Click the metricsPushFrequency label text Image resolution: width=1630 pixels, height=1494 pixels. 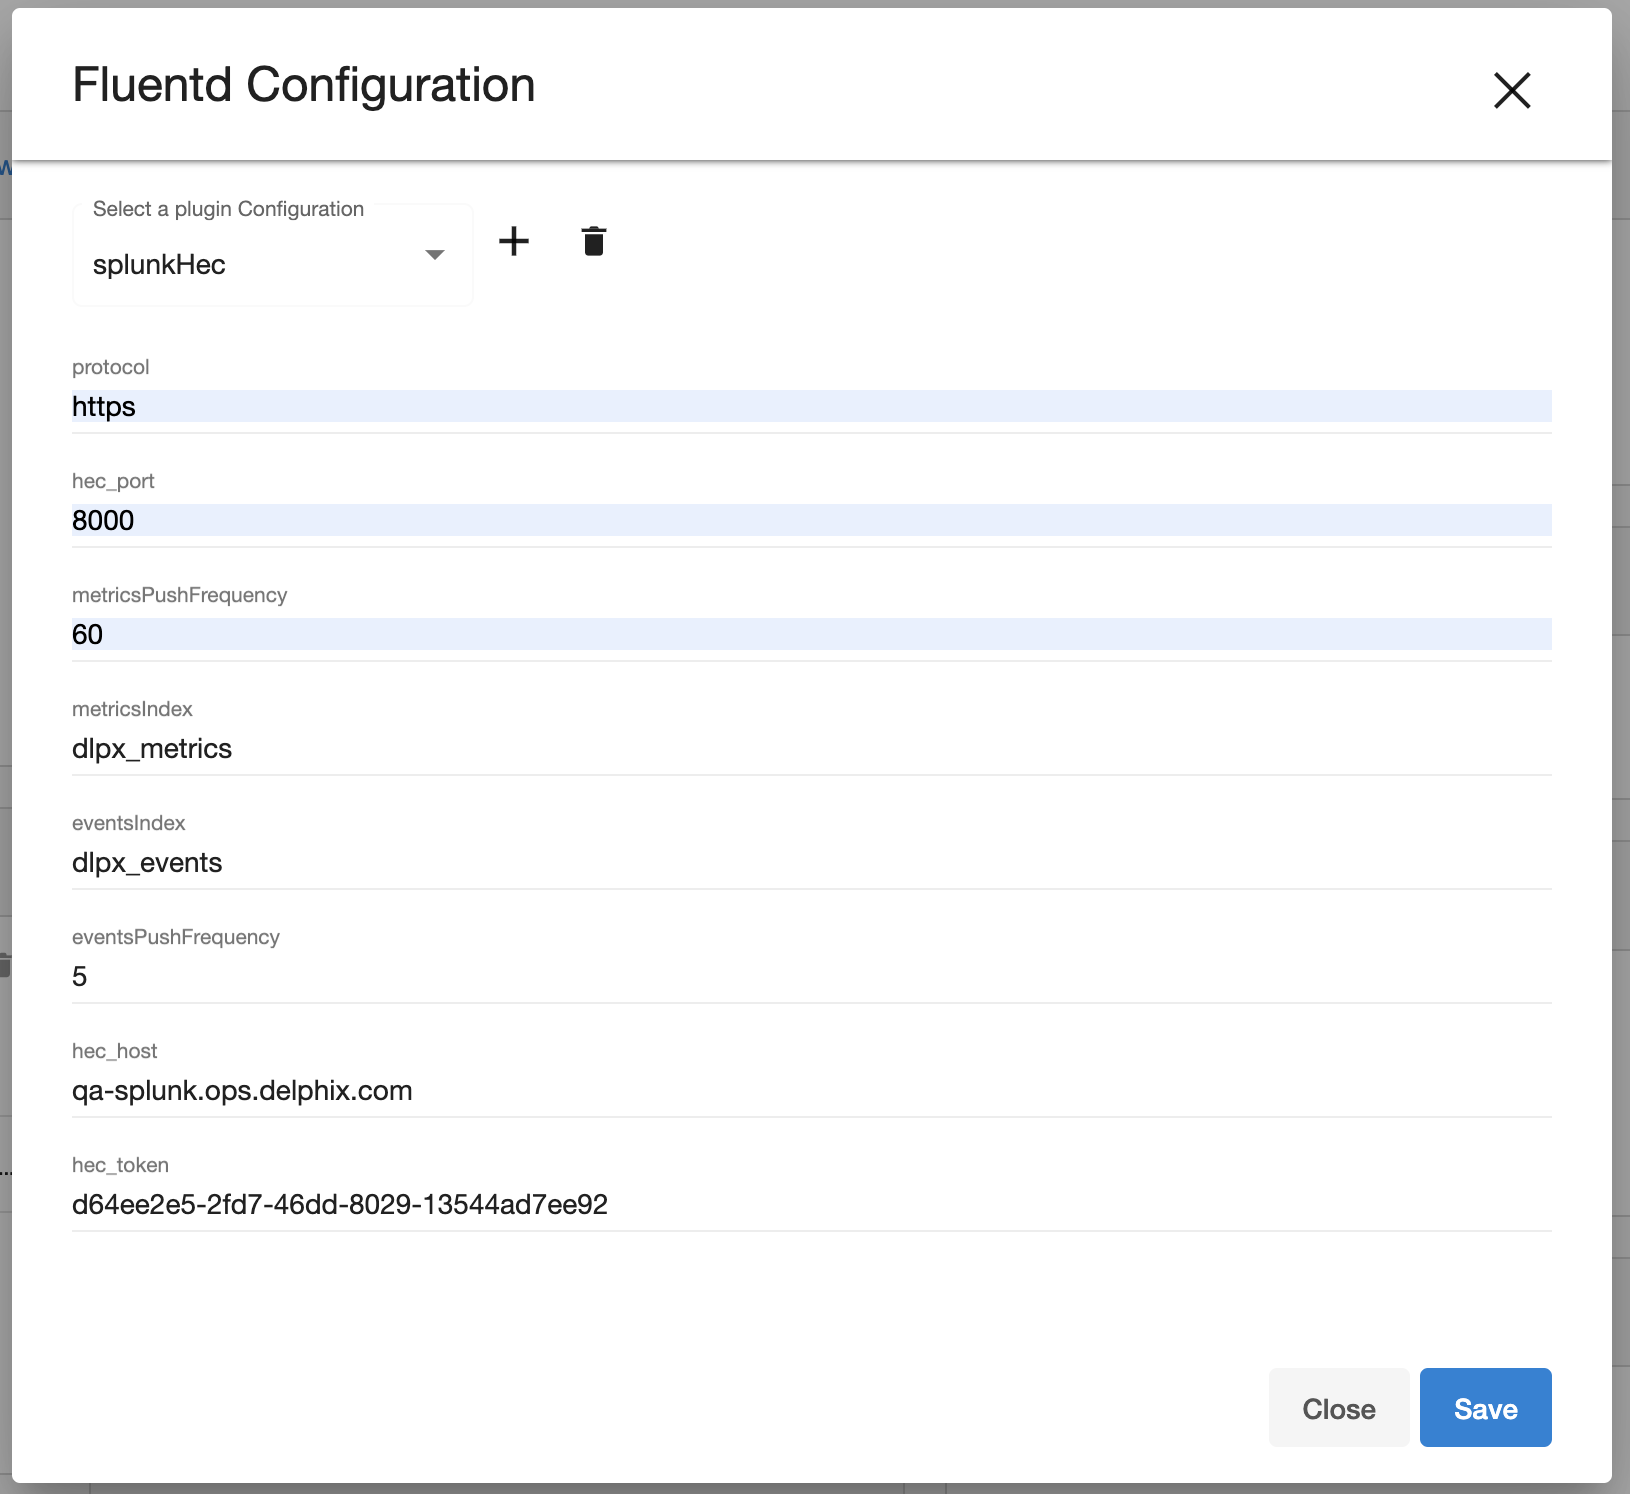(179, 595)
